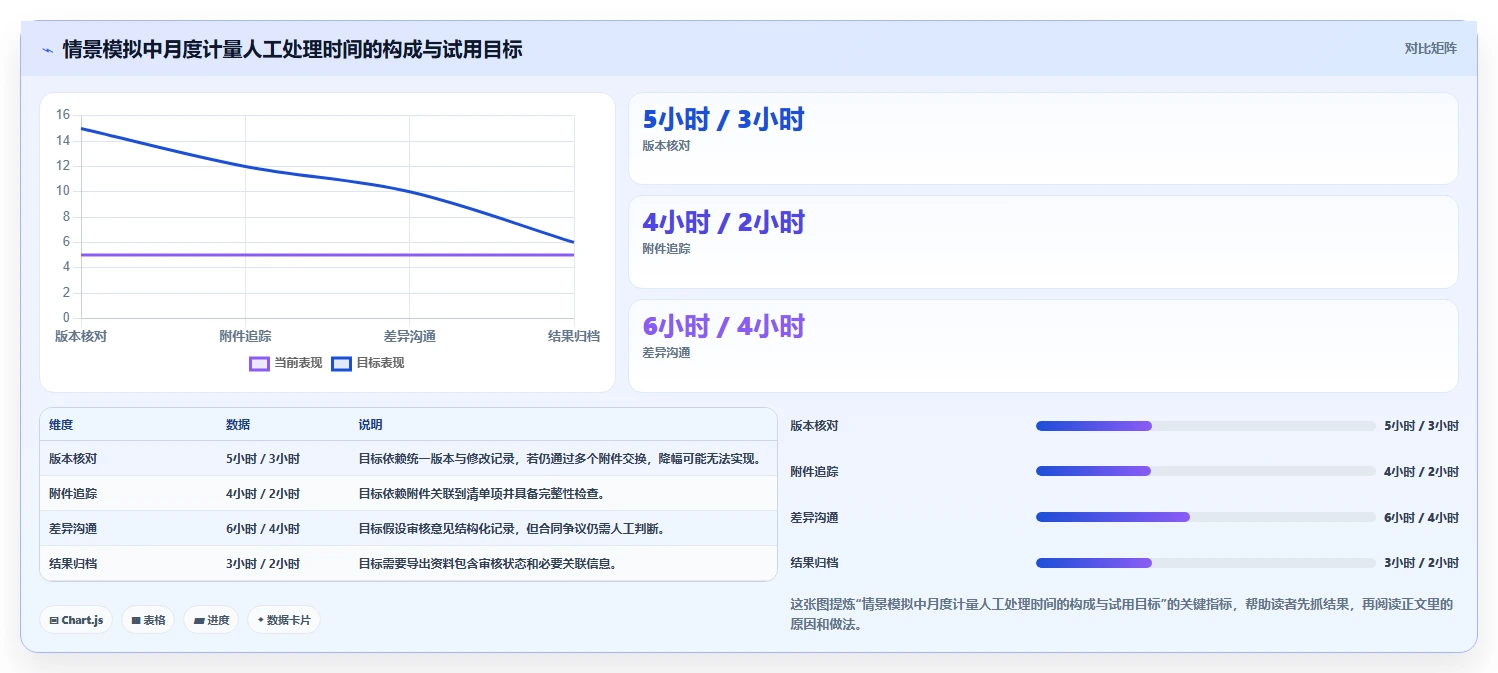Select the 表格 chip label
This screenshot has height=673, width=1498.
[x=154, y=620]
